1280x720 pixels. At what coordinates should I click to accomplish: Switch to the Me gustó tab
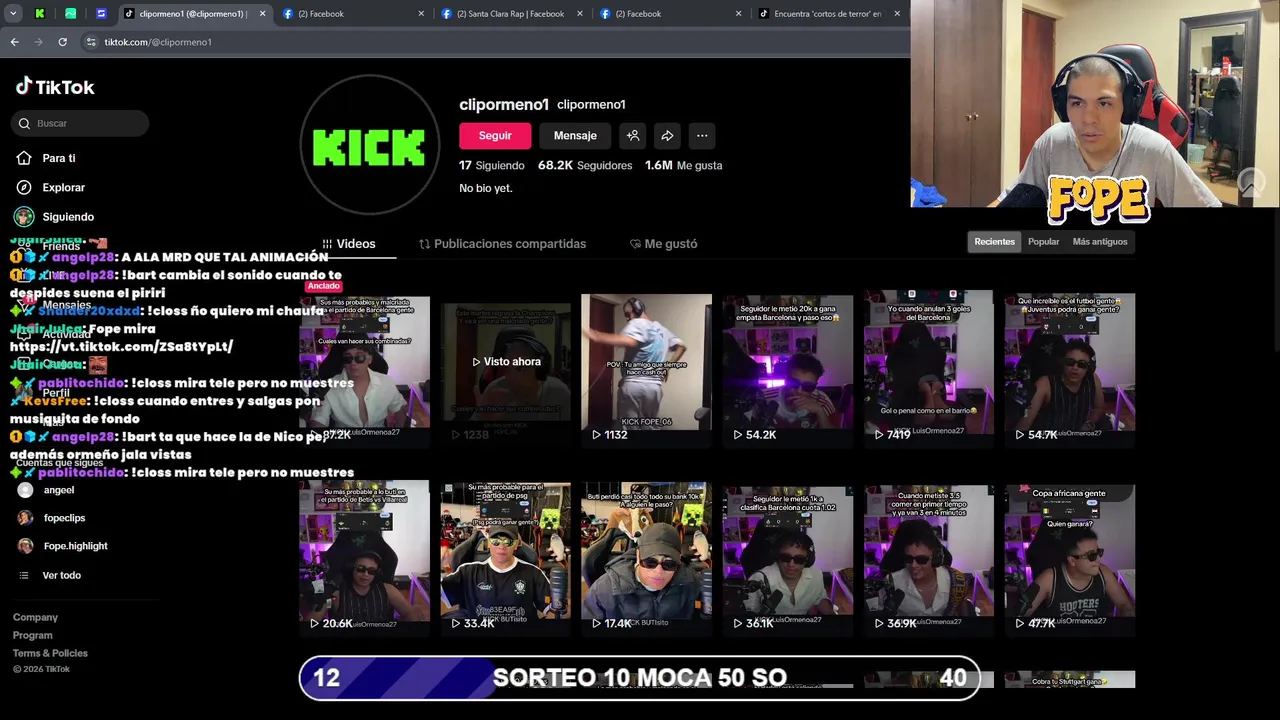(x=663, y=244)
